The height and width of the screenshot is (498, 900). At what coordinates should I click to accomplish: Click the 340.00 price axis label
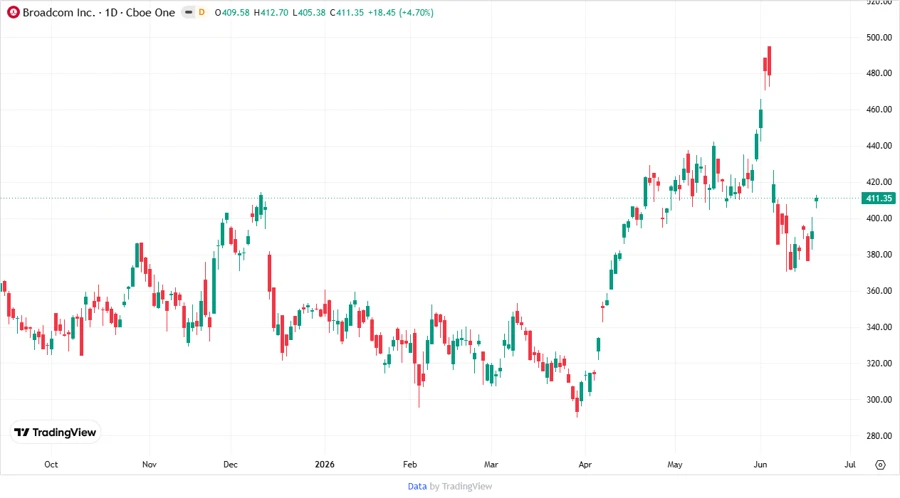pos(879,328)
